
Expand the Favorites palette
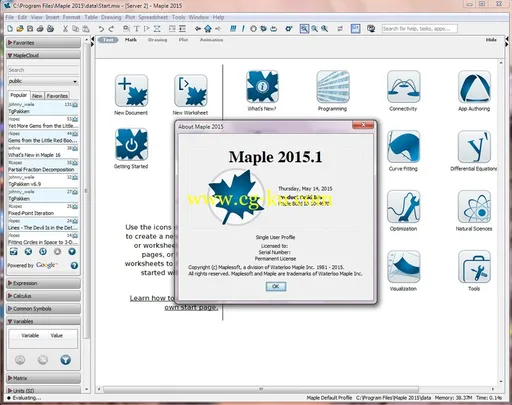43,43
